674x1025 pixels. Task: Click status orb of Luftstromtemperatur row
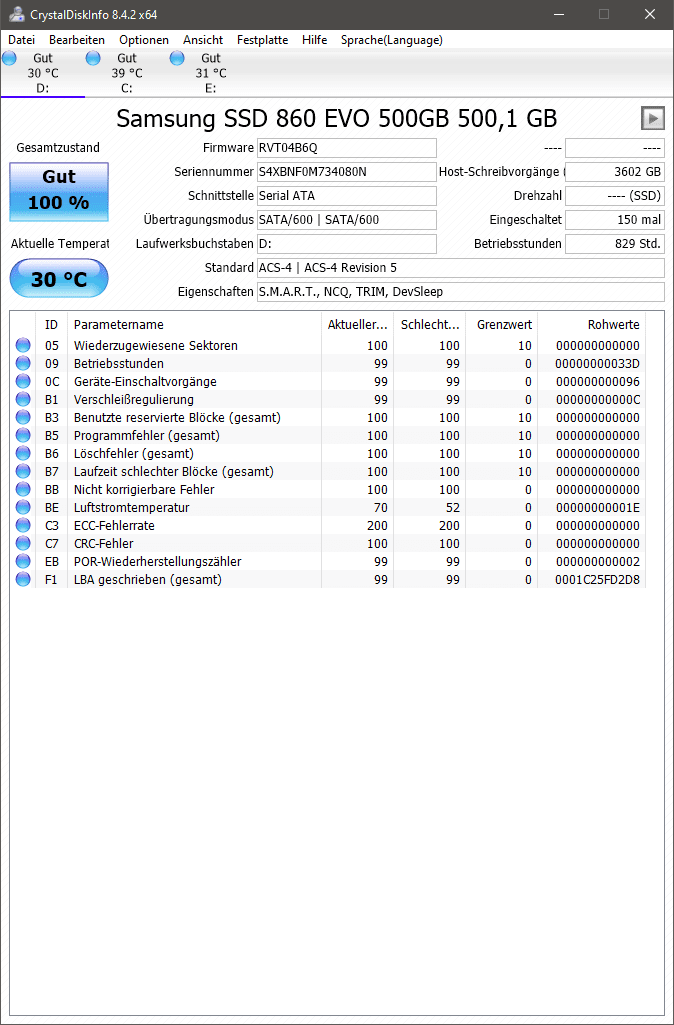point(23,507)
